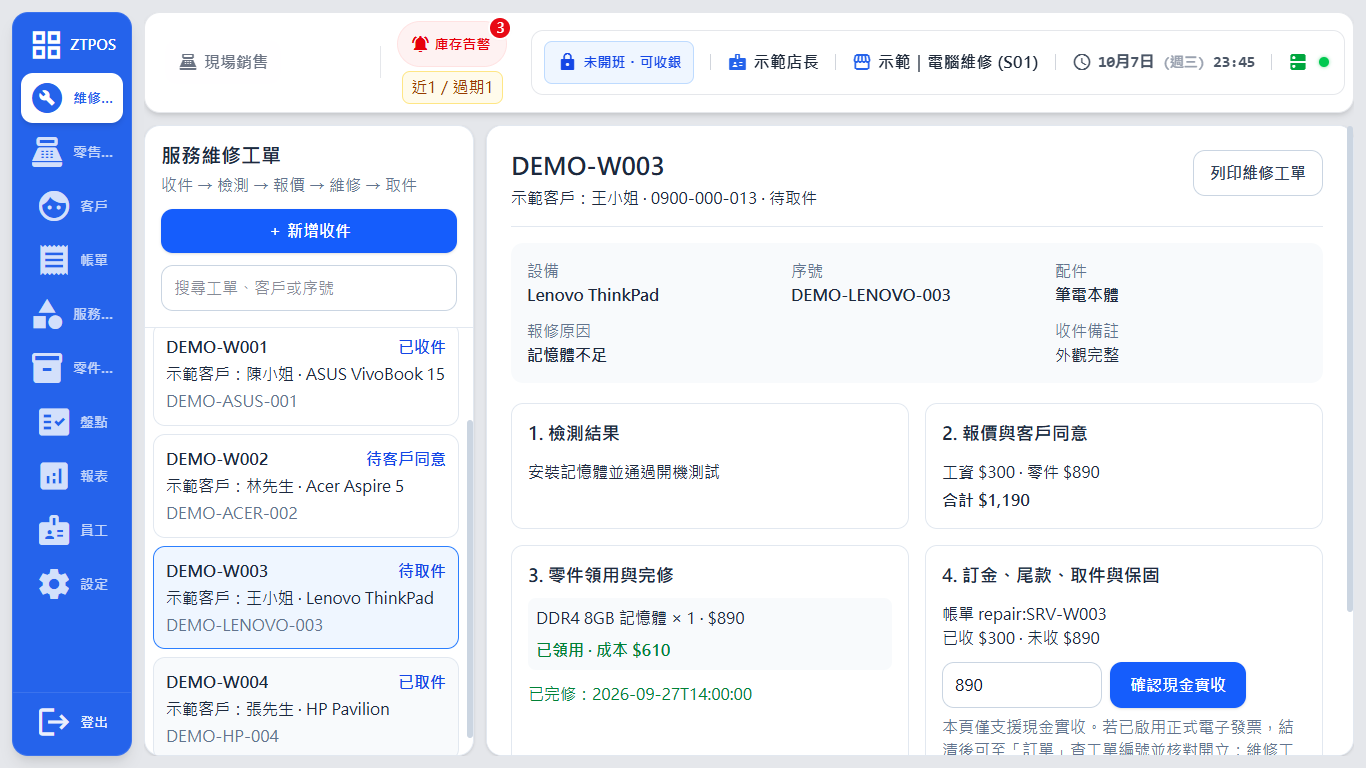Viewport: 1366px width, 768px height.
Task: Select work order DEMO-W001 陳小姐
Action: click(306, 374)
